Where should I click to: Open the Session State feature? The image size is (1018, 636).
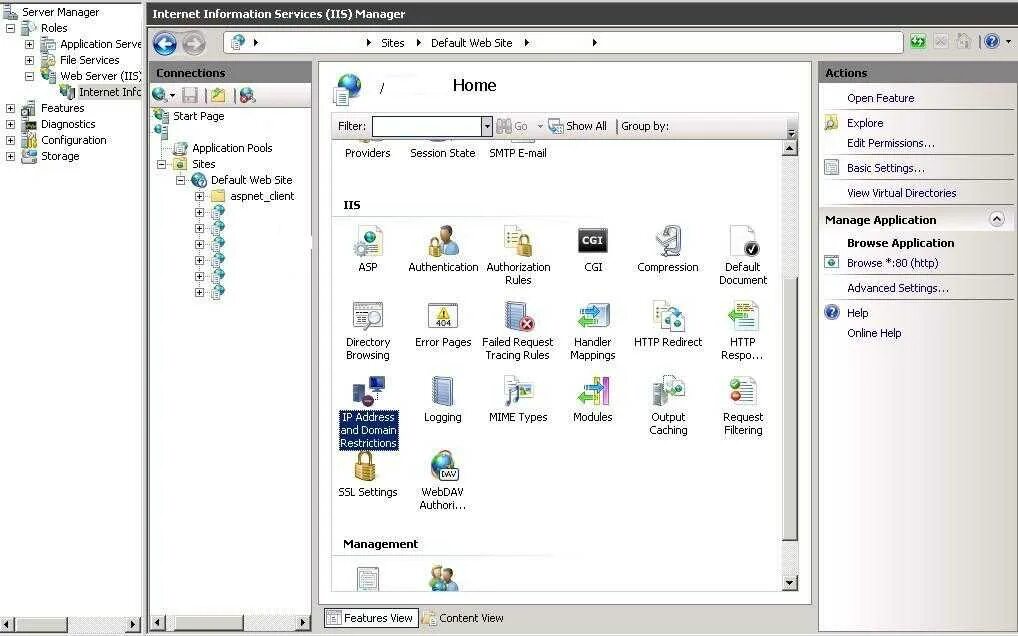[x=443, y=153]
